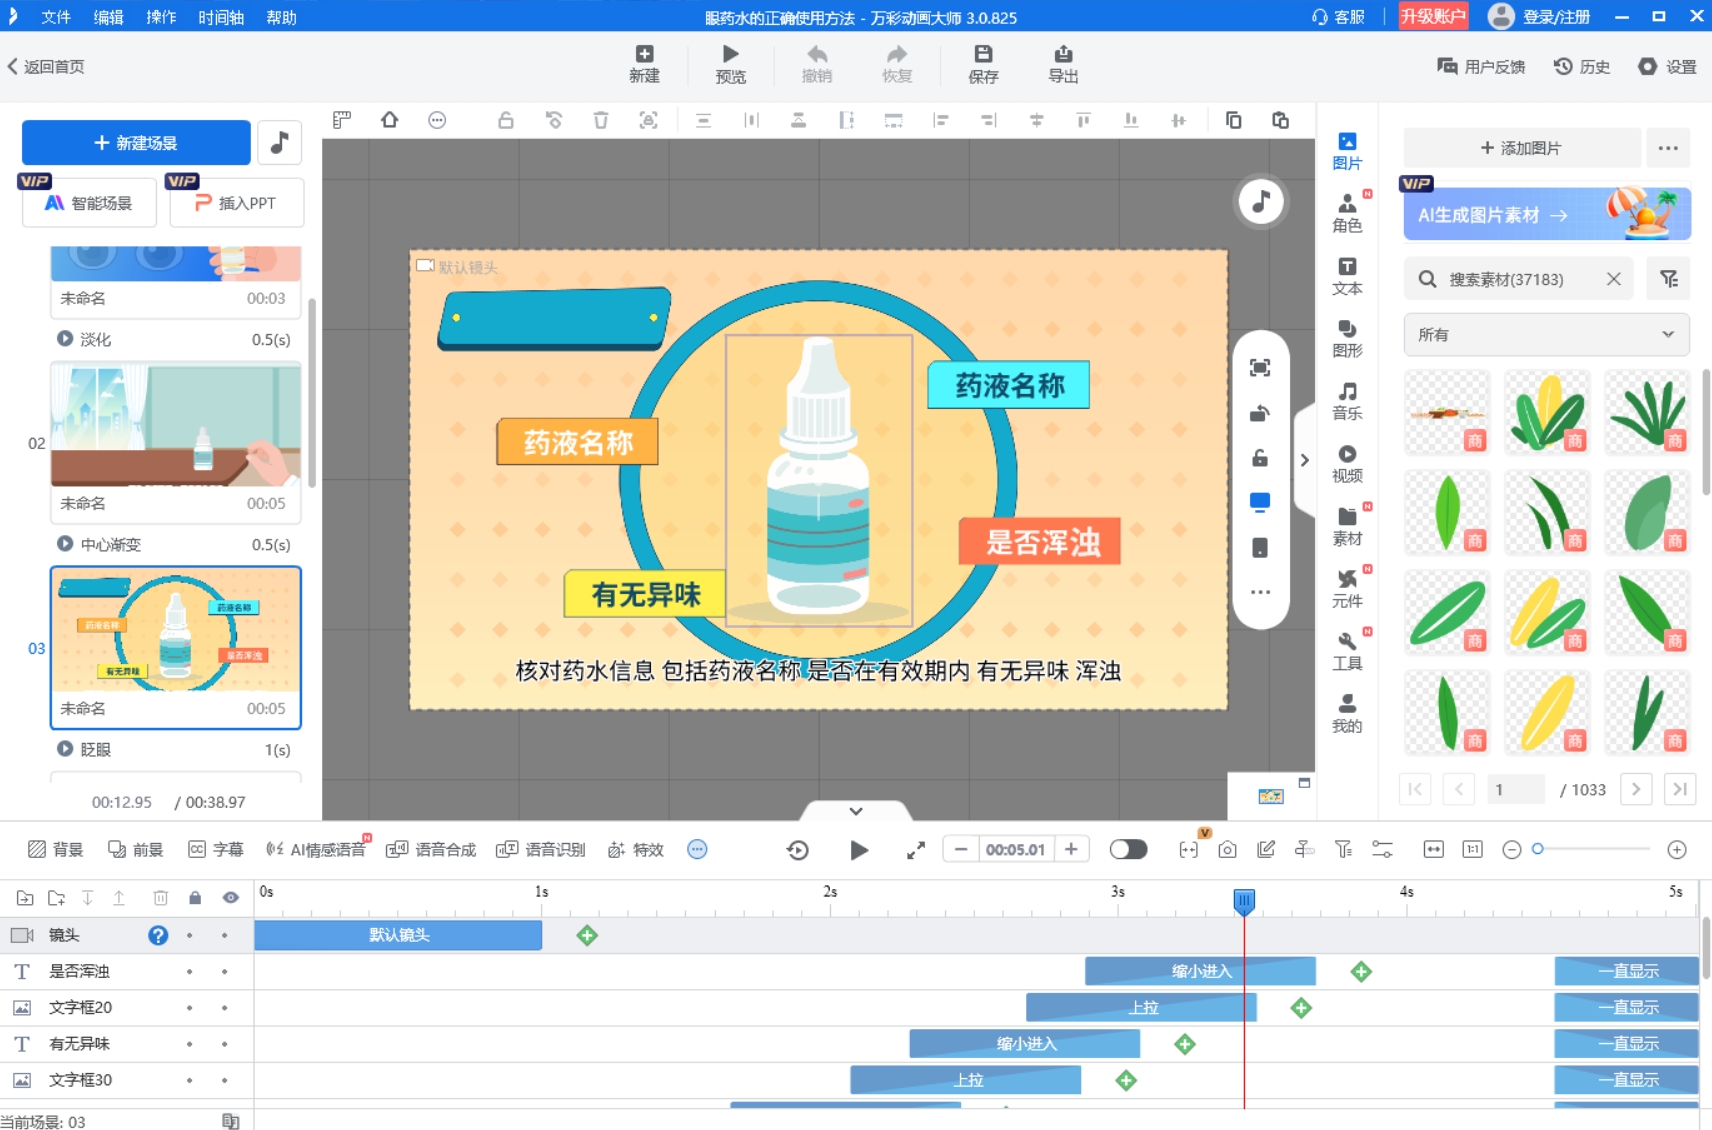Select scene 02 thumbnail
1712x1130 pixels.
(176, 425)
